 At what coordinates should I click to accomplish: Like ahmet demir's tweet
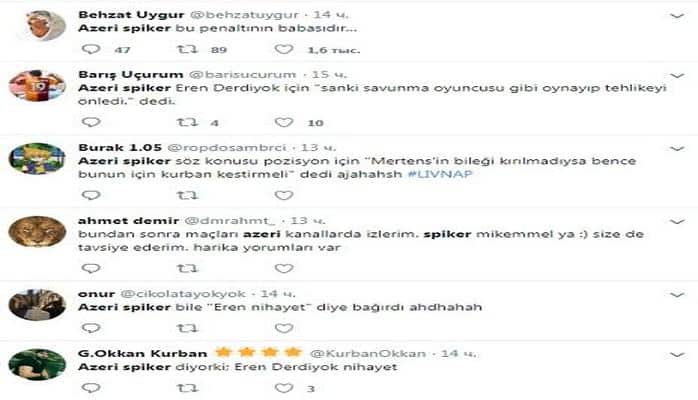[284, 268]
